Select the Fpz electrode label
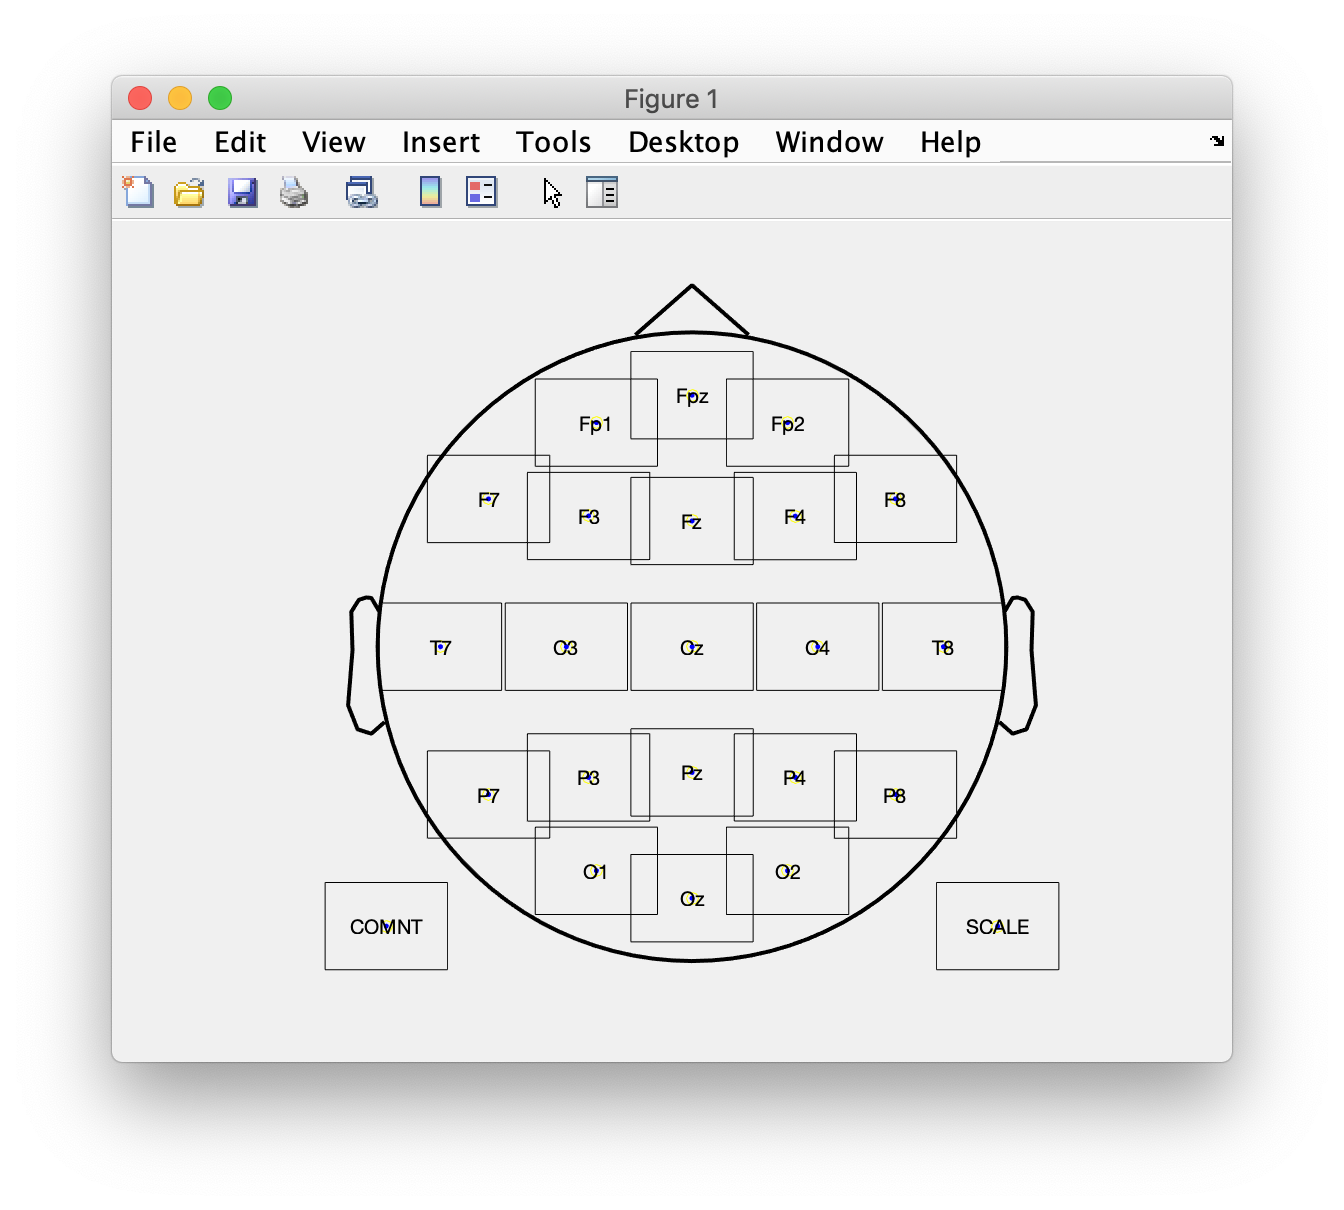 pyautogui.click(x=692, y=396)
